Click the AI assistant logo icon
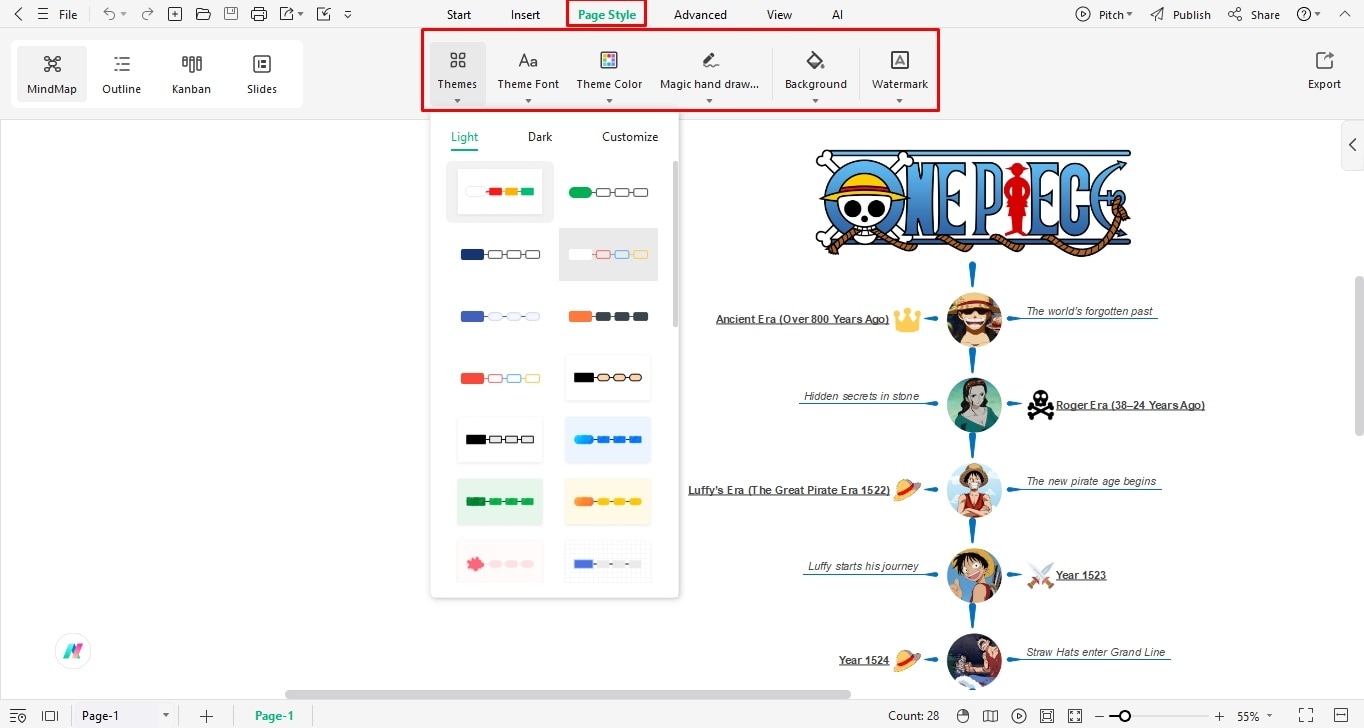 coord(73,651)
